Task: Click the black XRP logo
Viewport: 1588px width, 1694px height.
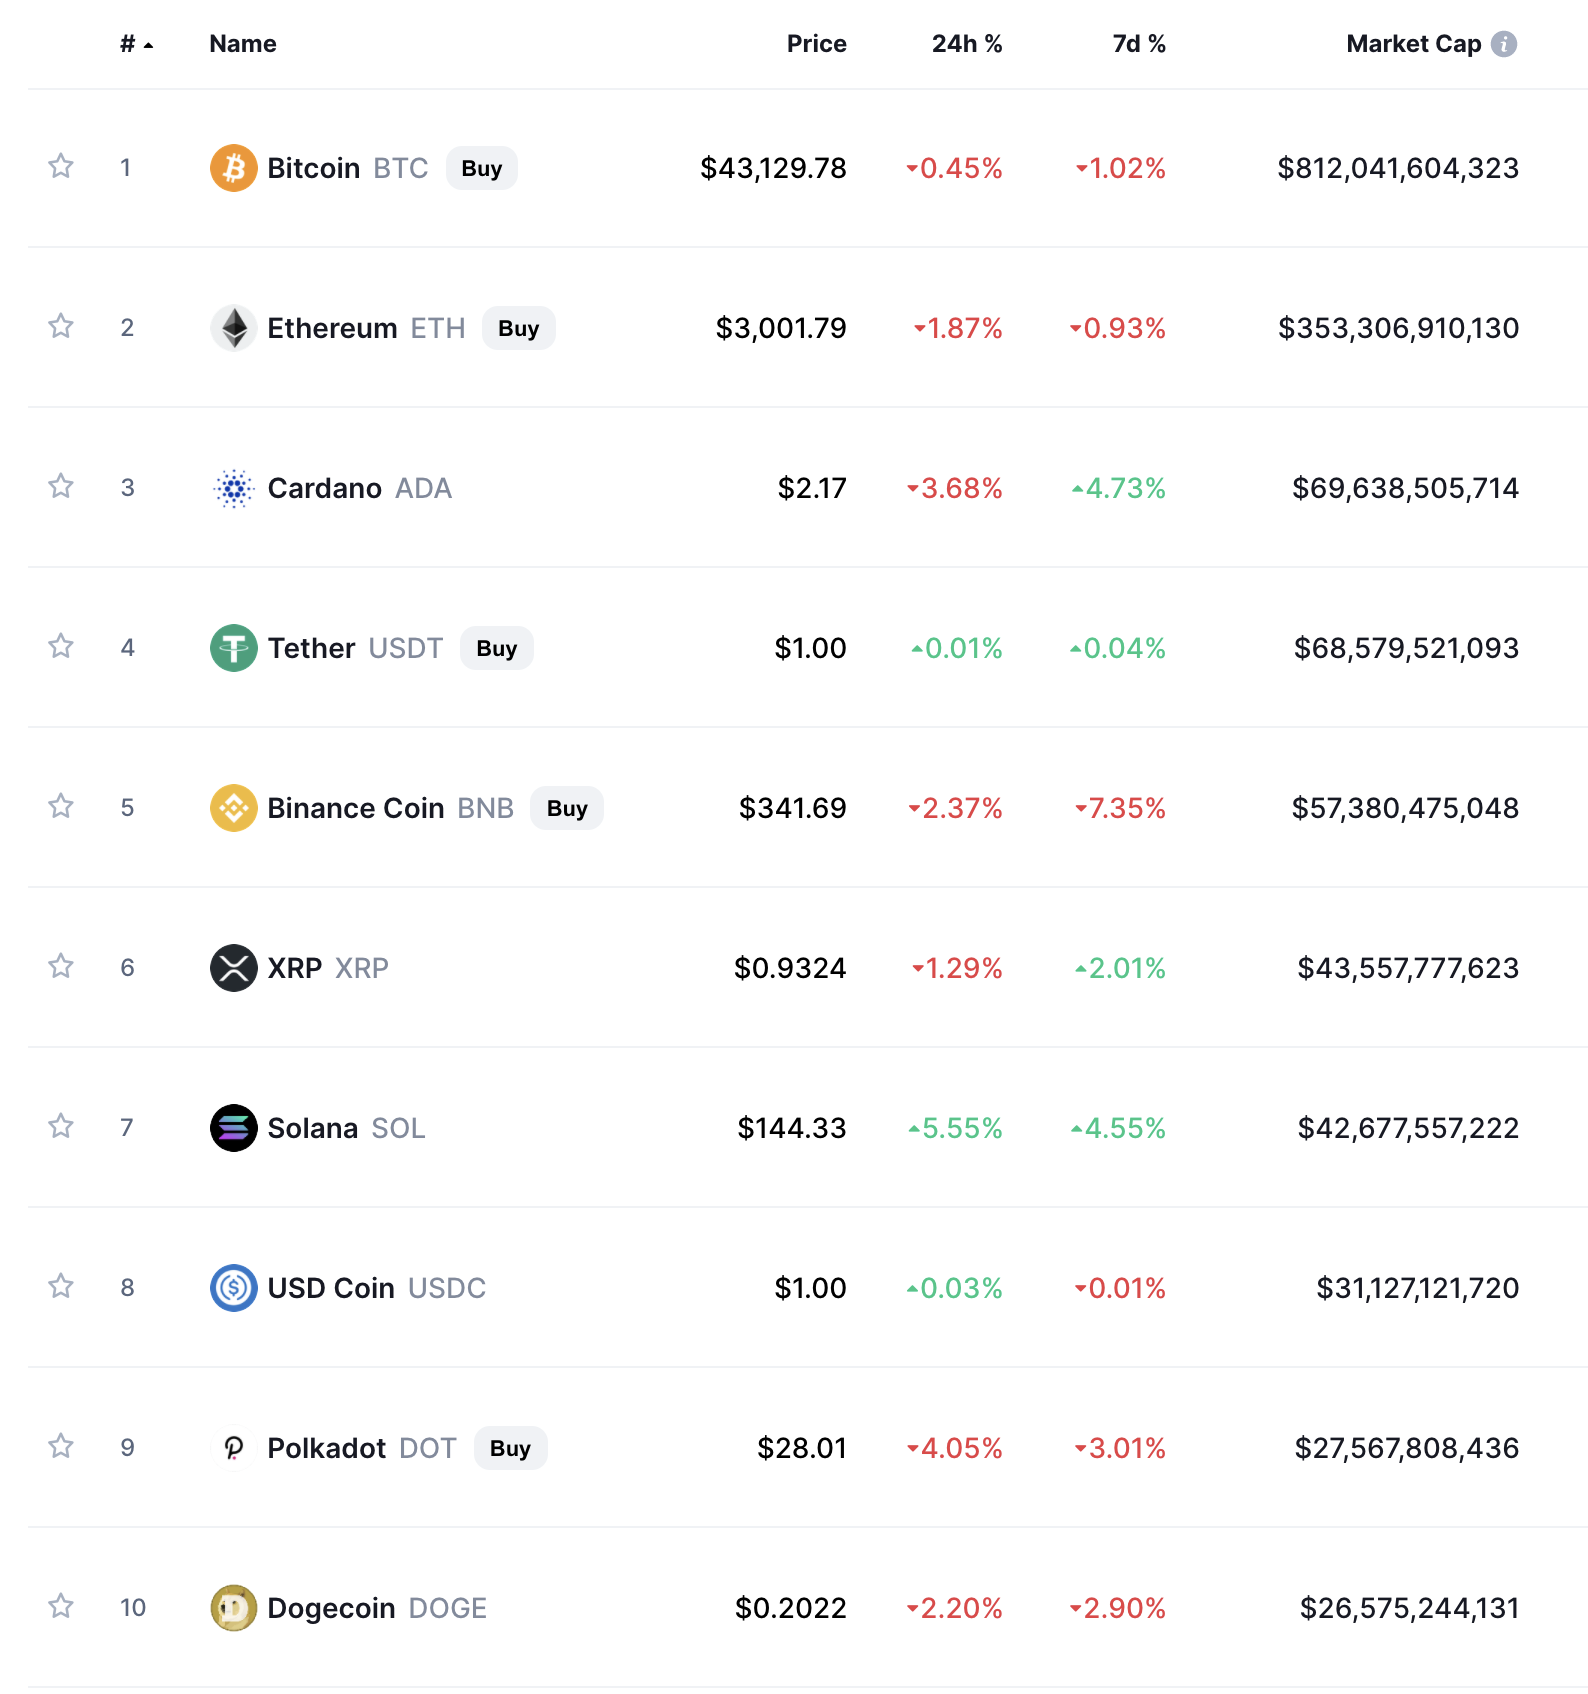Action: click(233, 968)
